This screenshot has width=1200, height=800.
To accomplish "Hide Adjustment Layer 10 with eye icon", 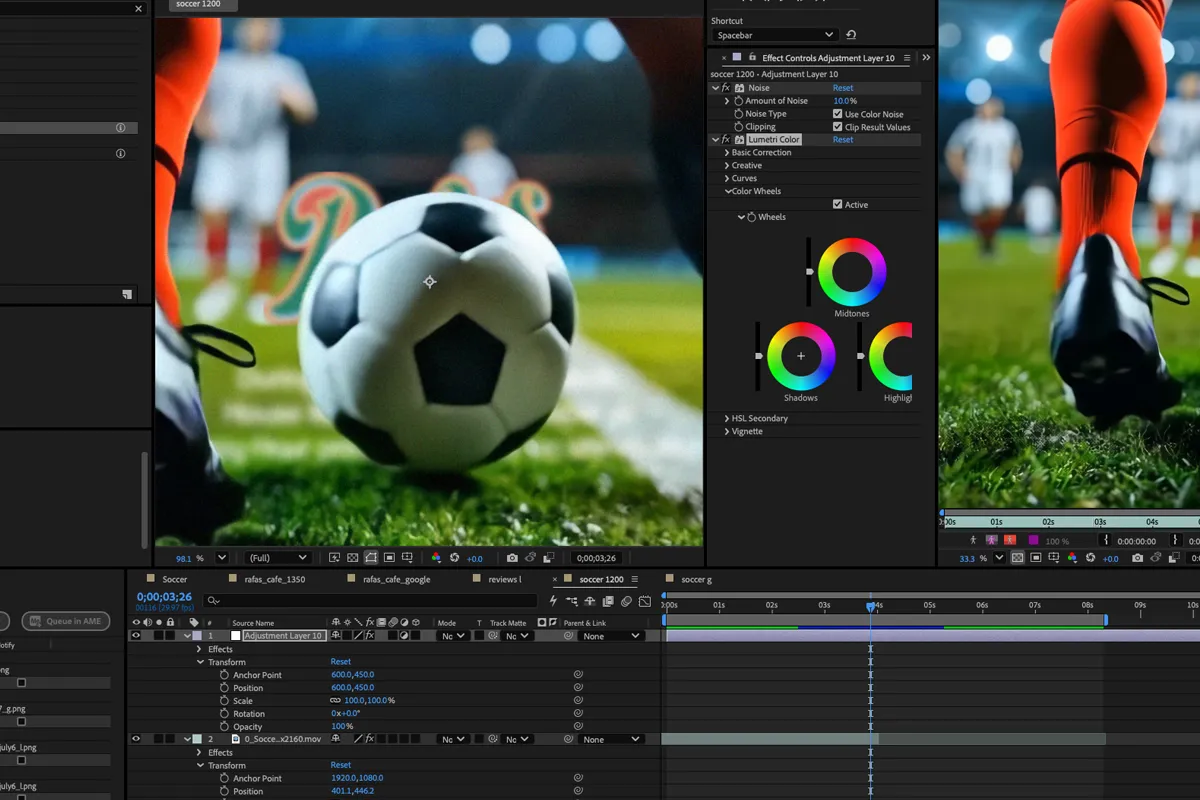I will pyautogui.click(x=136, y=636).
